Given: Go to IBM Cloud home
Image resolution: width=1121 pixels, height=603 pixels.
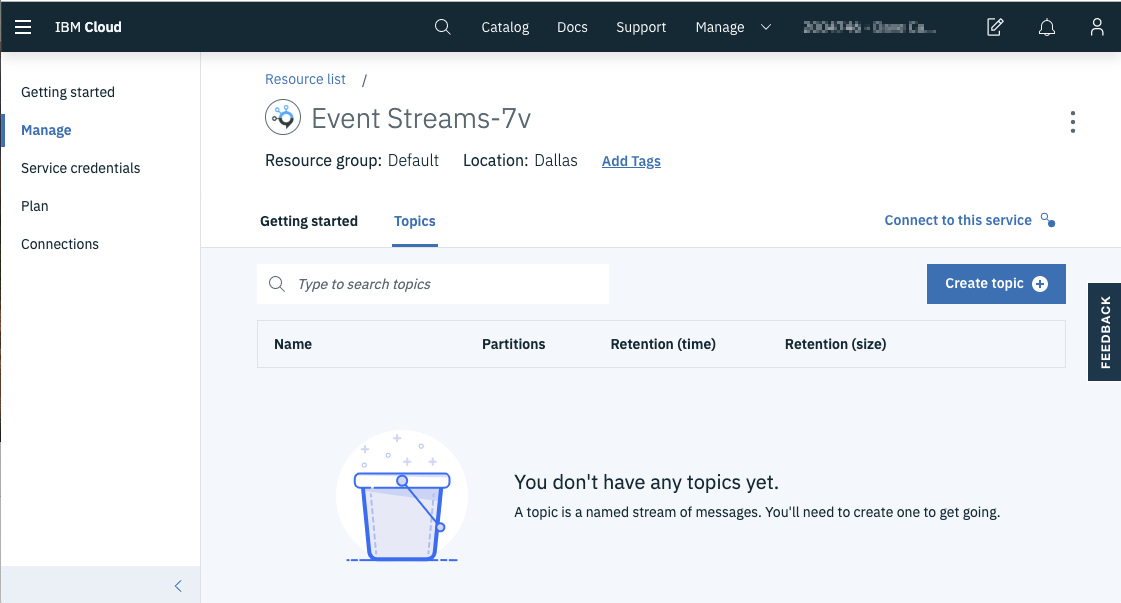Looking at the screenshot, I should [x=88, y=27].
